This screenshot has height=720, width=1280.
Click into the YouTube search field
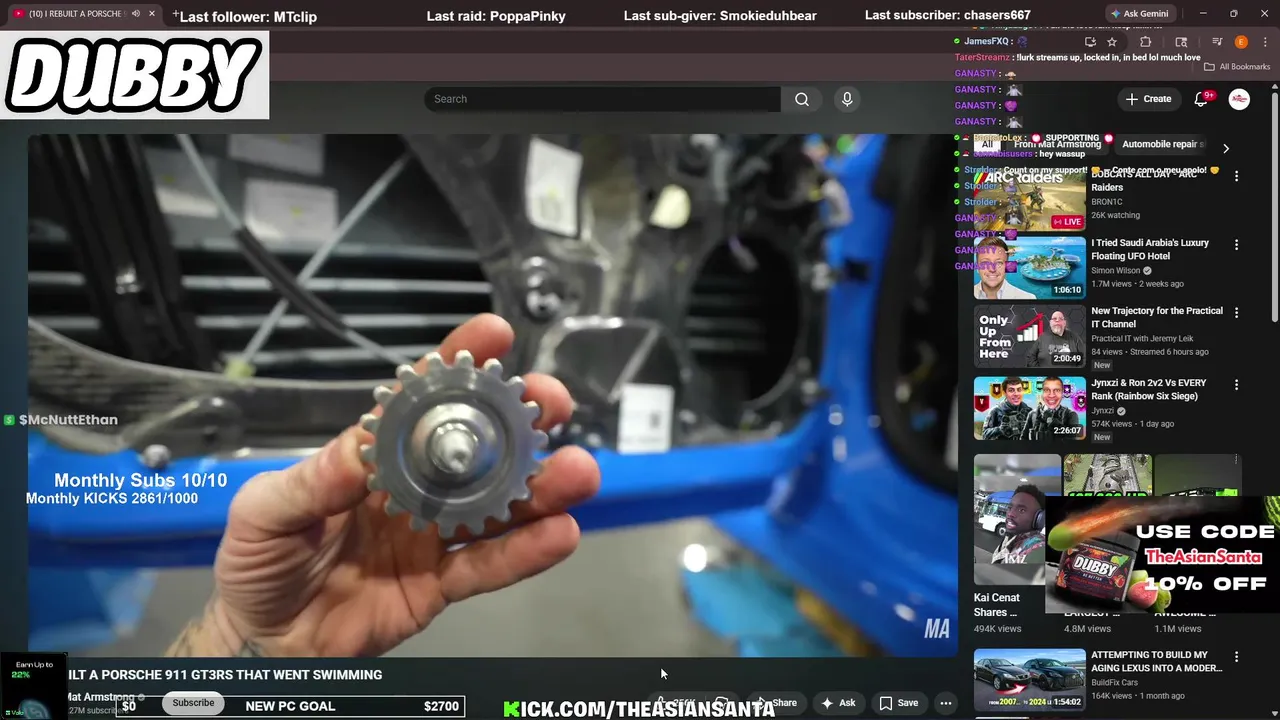click(602, 99)
